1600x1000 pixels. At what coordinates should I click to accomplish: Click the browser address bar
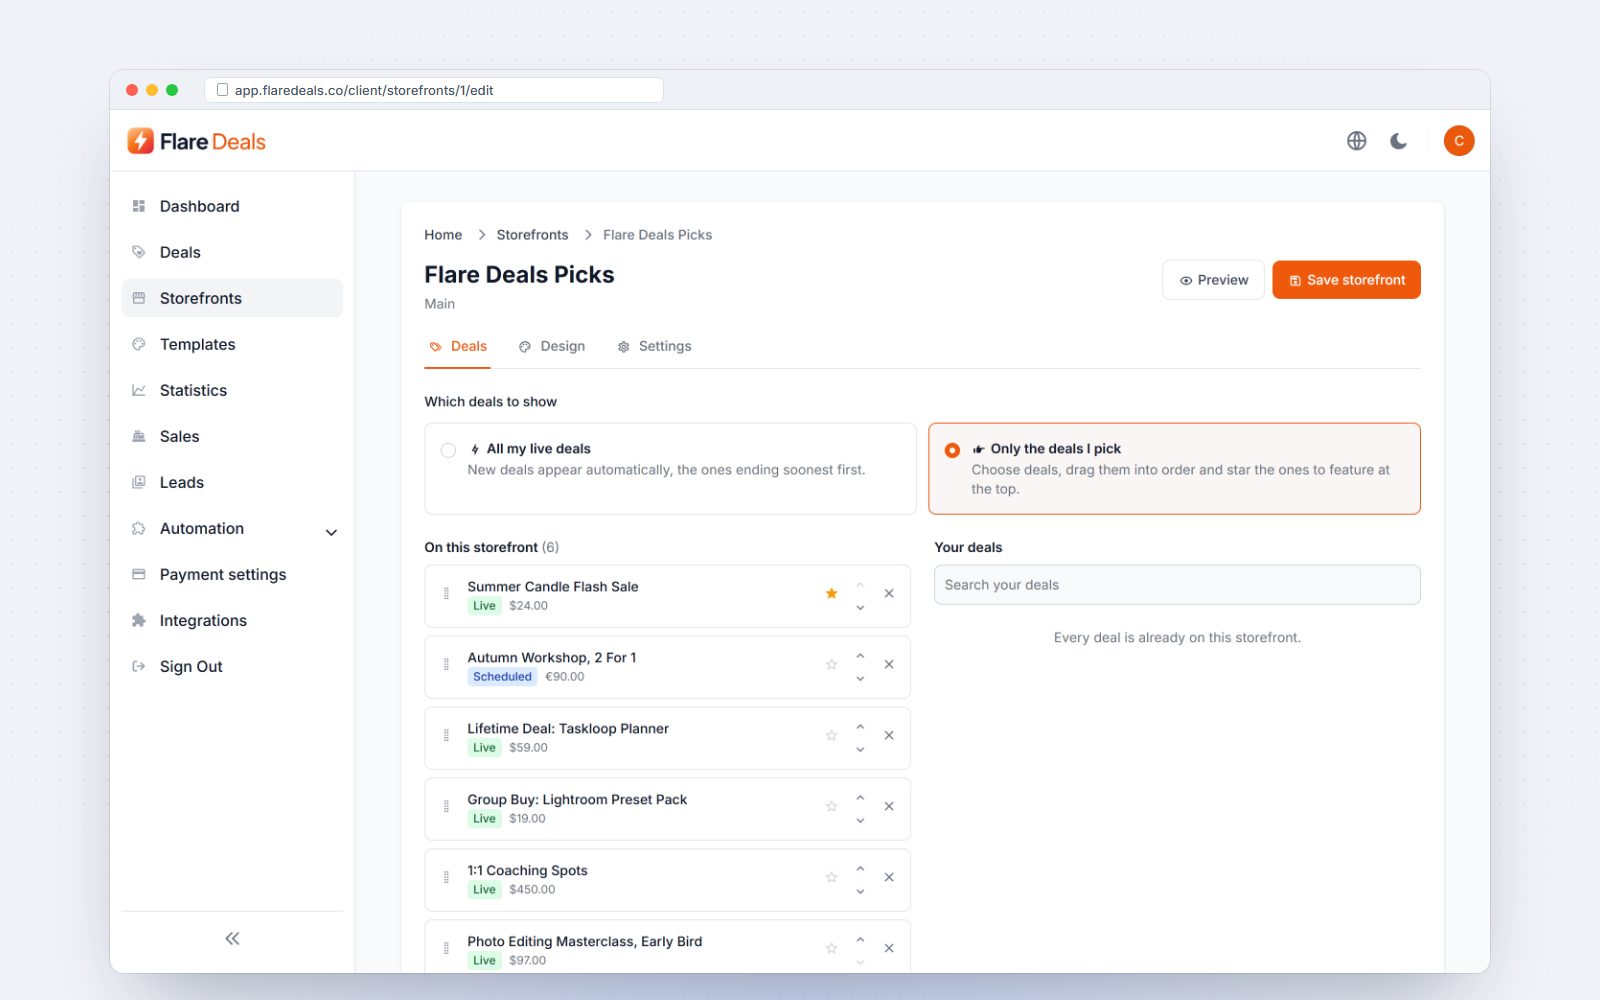[x=434, y=90]
